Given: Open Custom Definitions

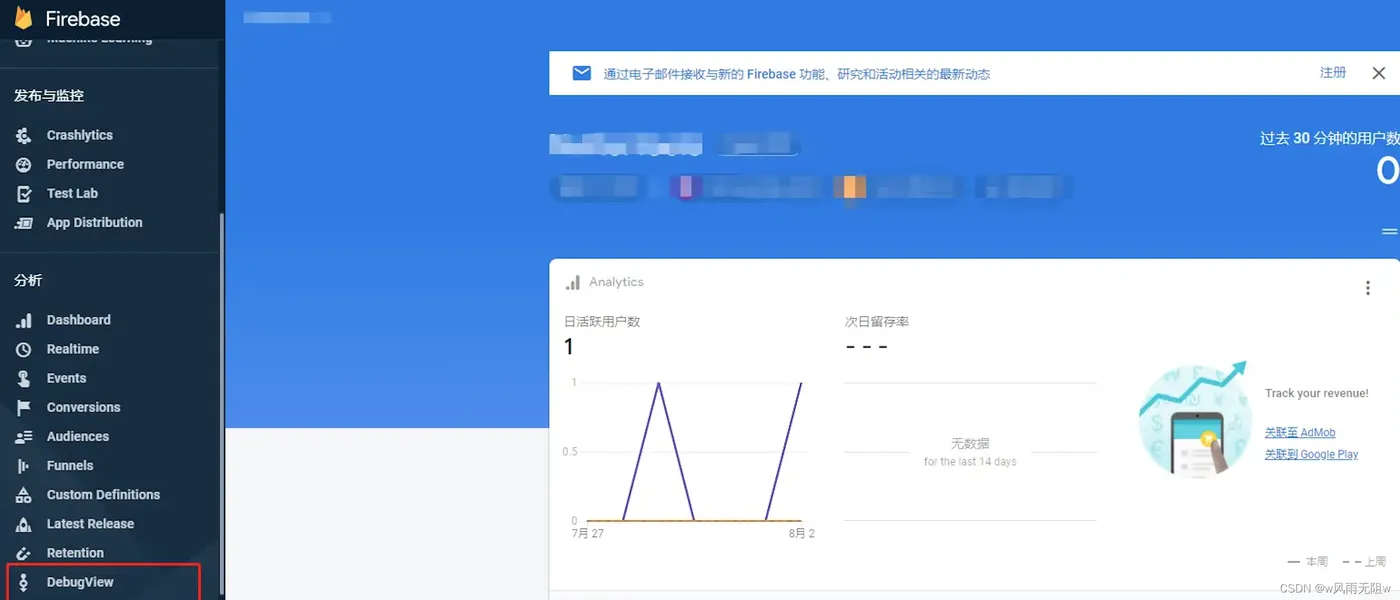Looking at the screenshot, I should click(103, 494).
